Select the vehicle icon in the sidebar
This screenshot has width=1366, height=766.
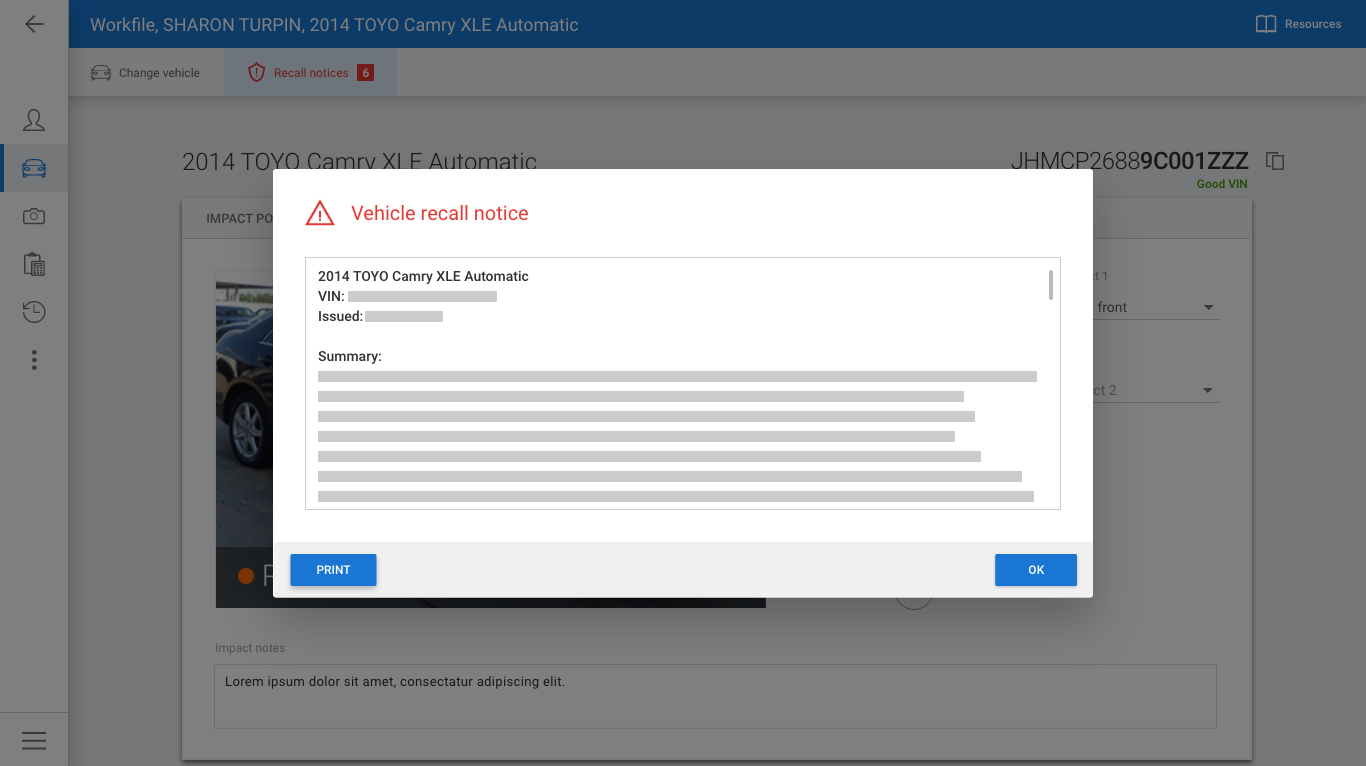pos(34,167)
